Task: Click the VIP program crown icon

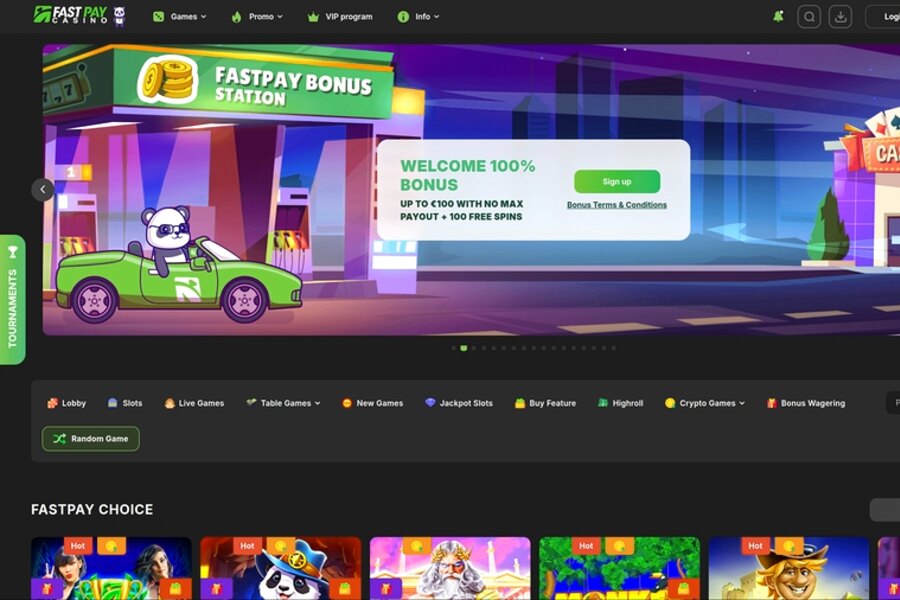Action: [313, 17]
